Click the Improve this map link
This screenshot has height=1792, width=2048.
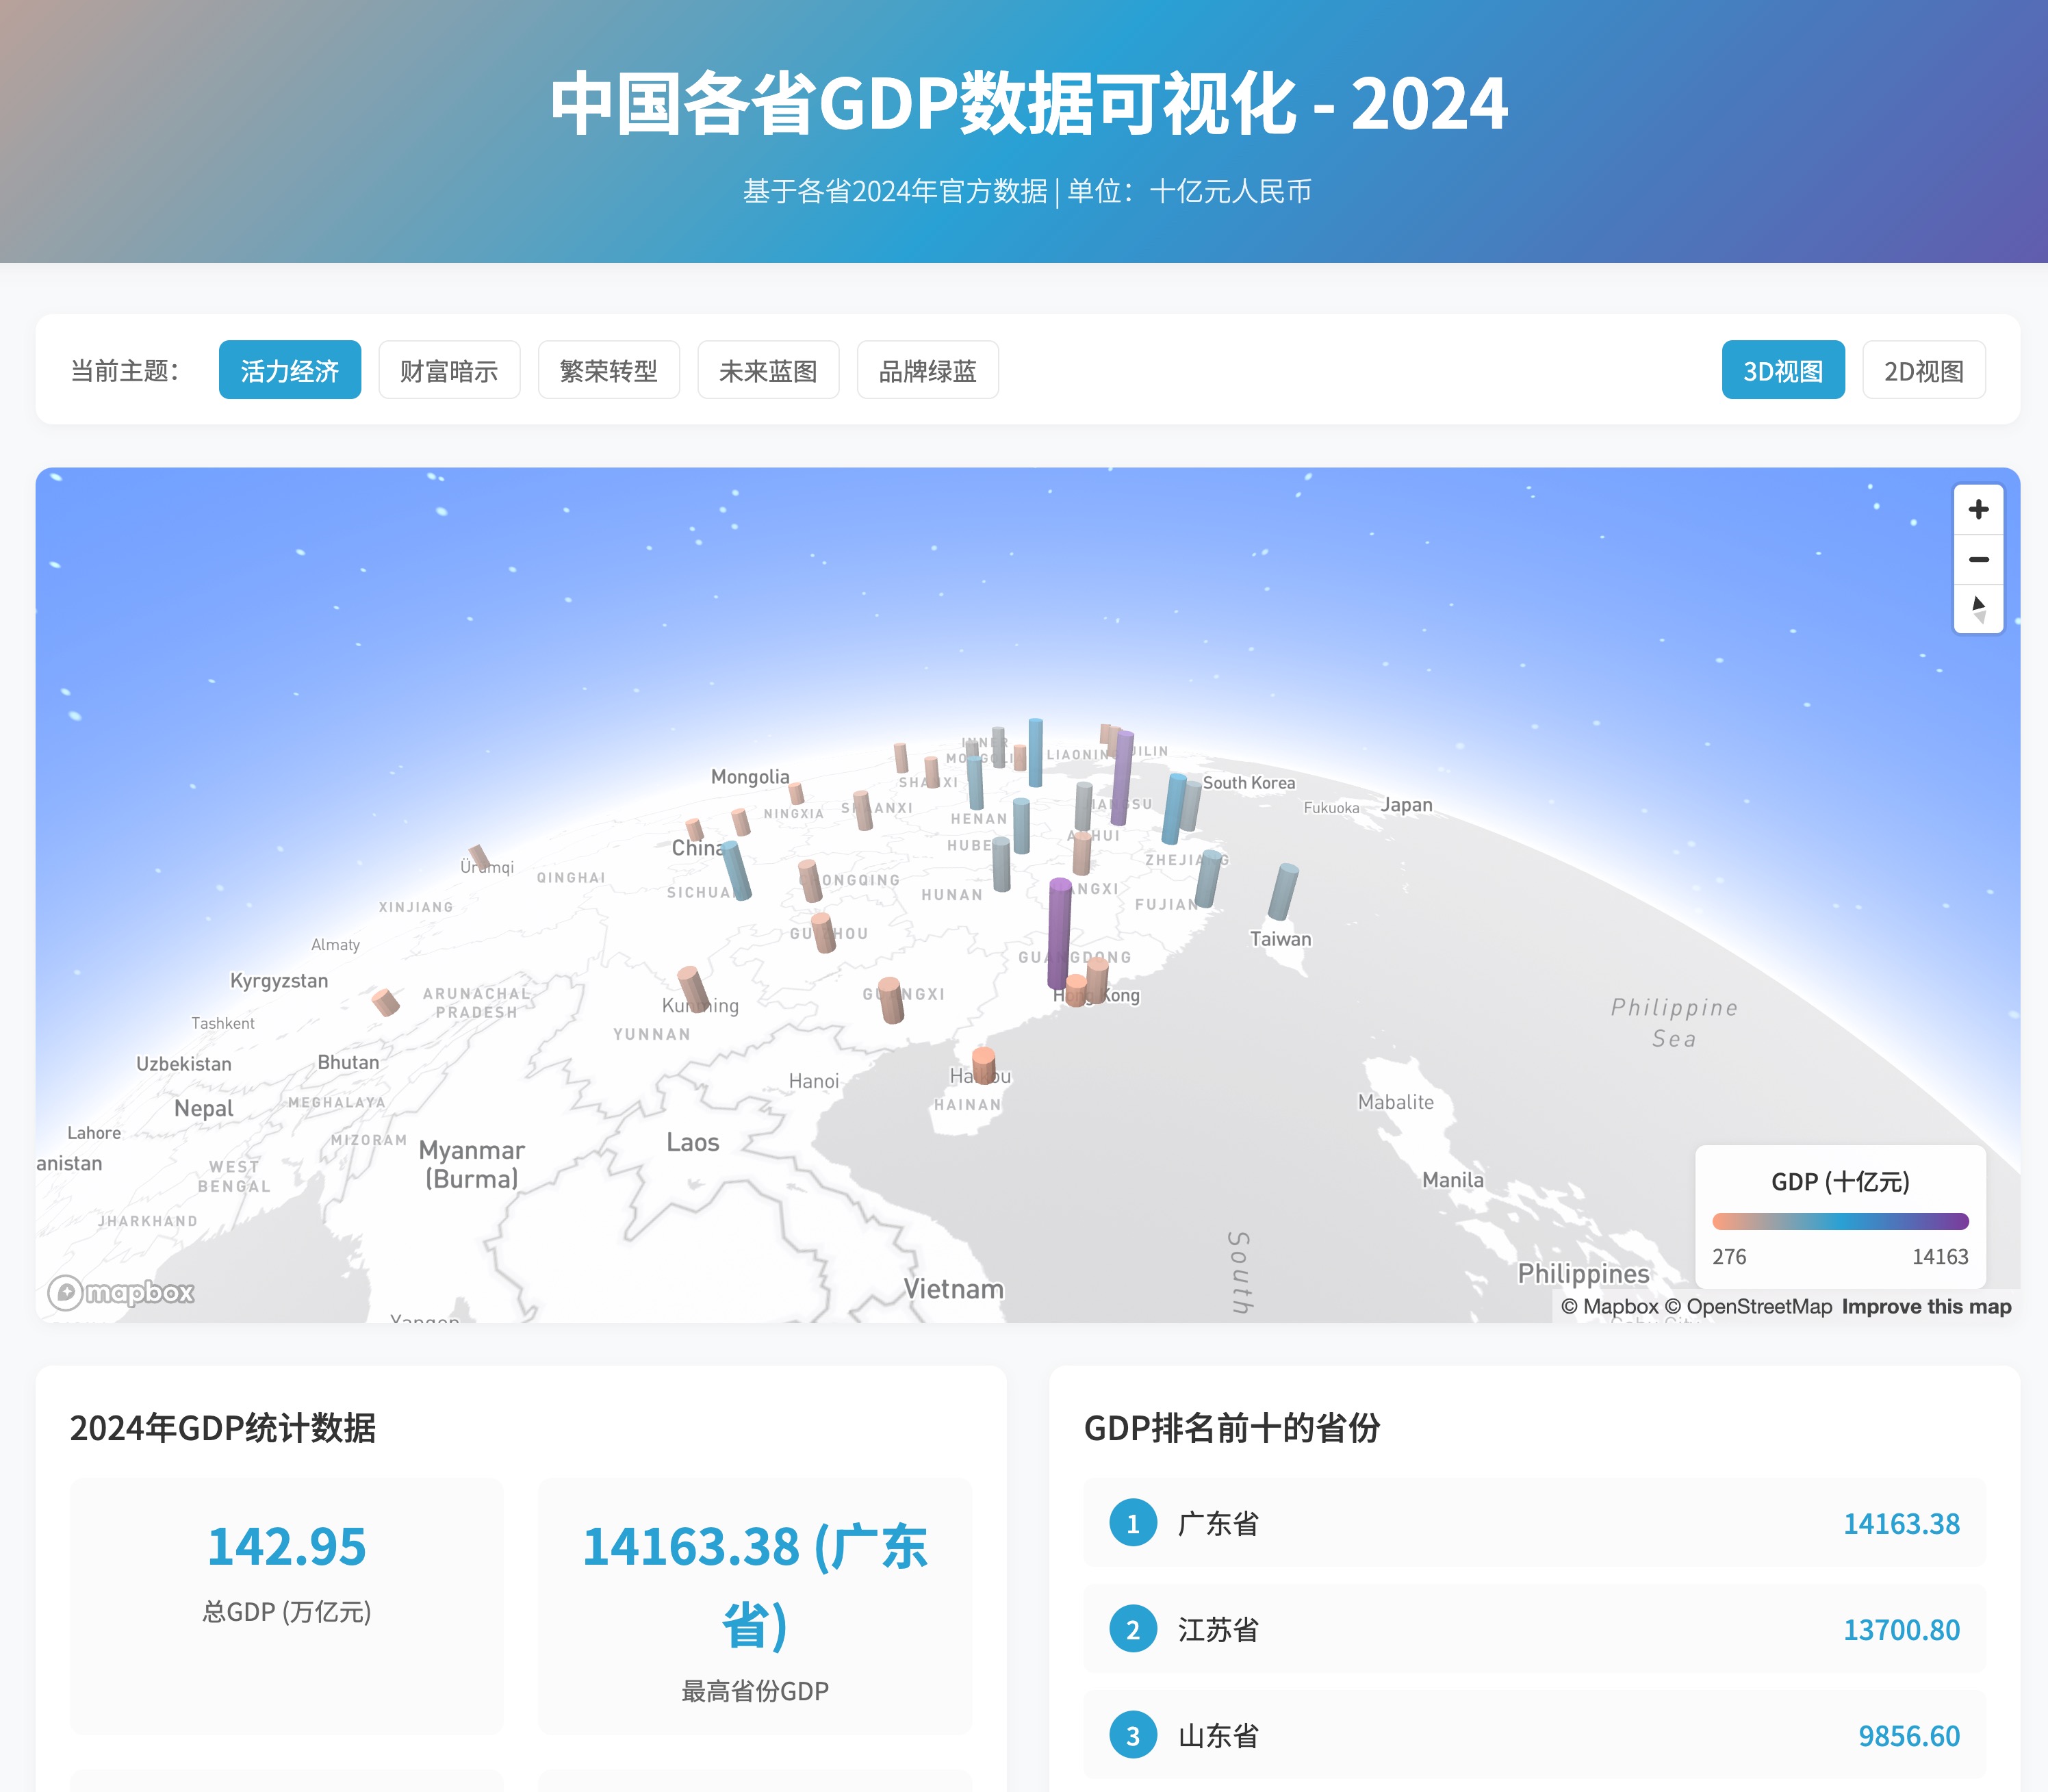click(1926, 1307)
